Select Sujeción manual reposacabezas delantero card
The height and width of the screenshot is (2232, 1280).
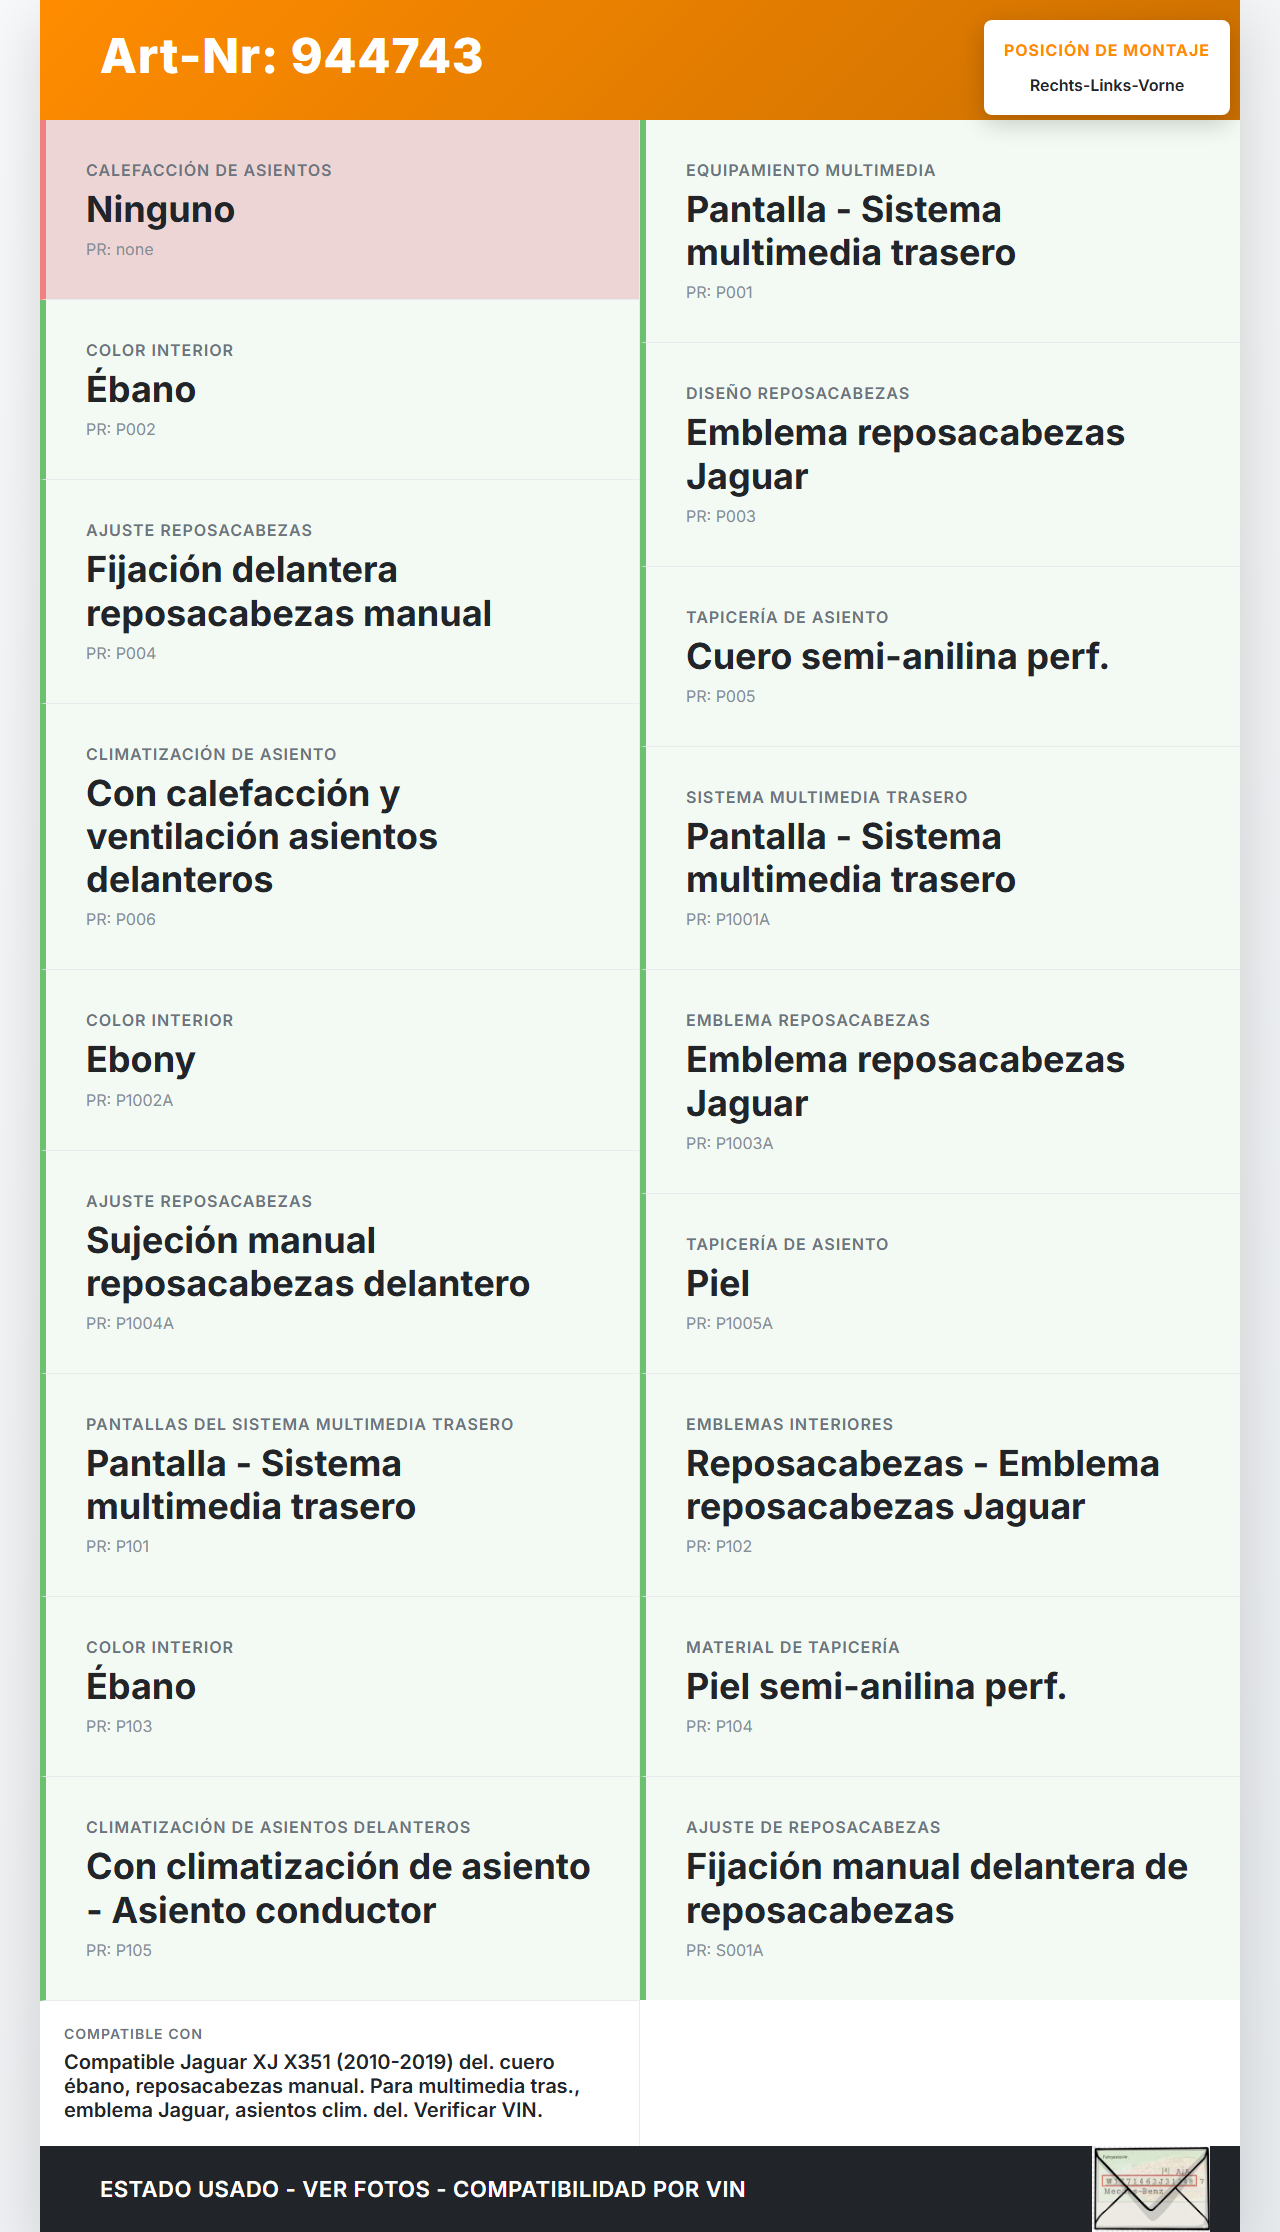341,1262
